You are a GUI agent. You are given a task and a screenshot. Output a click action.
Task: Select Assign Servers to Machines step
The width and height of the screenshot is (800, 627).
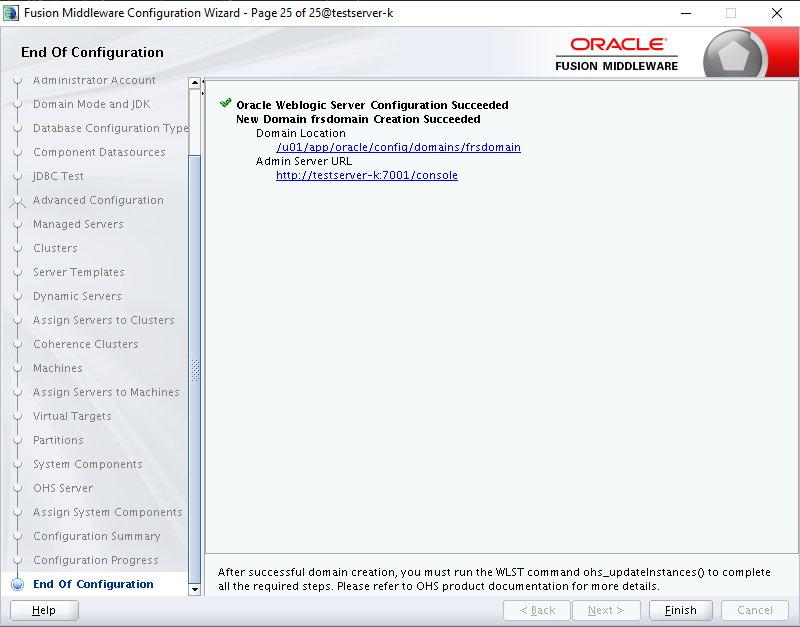point(107,392)
